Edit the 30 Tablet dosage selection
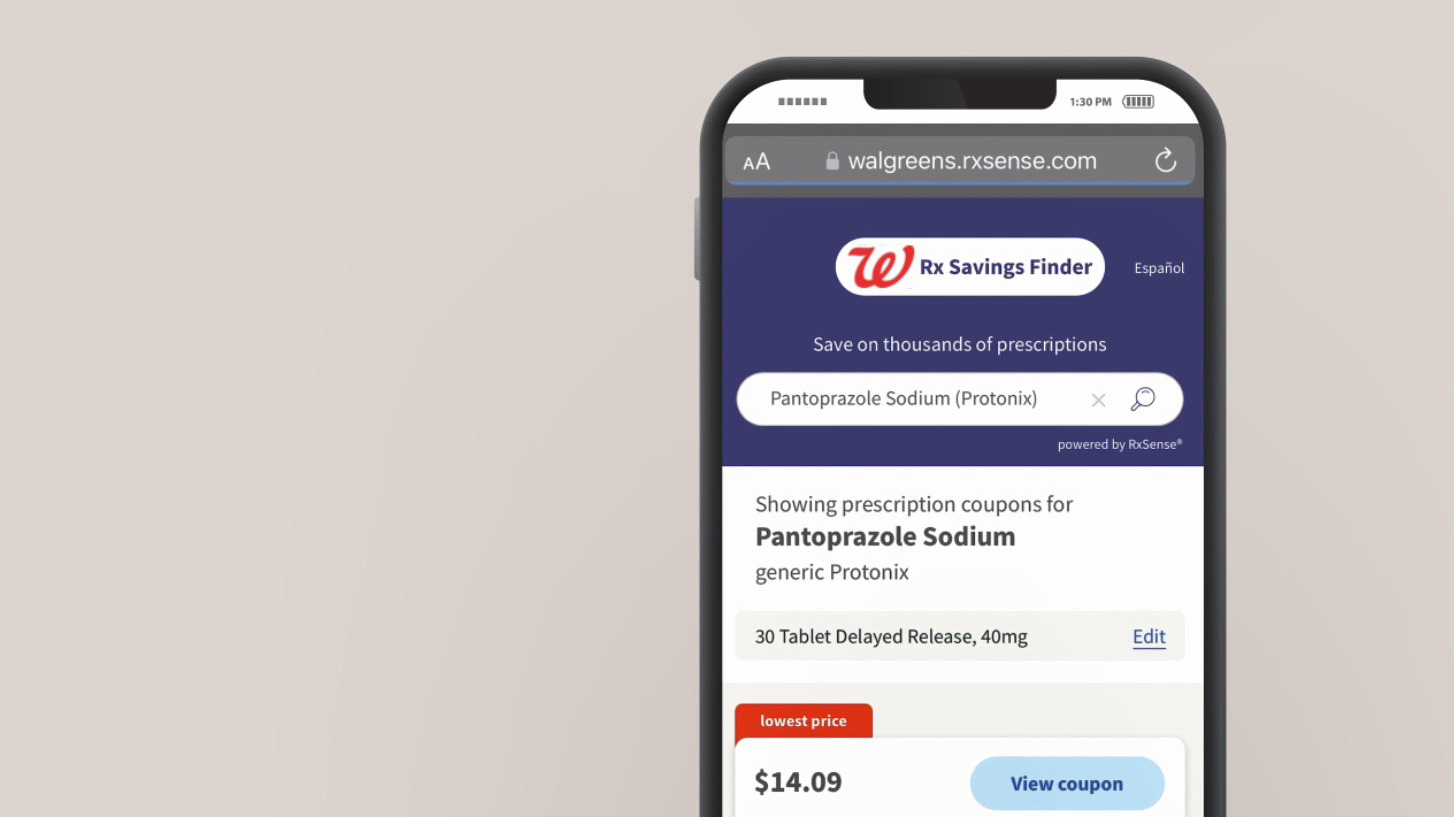Image resolution: width=1454 pixels, height=817 pixels. pyautogui.click(x=1149, y=637)
